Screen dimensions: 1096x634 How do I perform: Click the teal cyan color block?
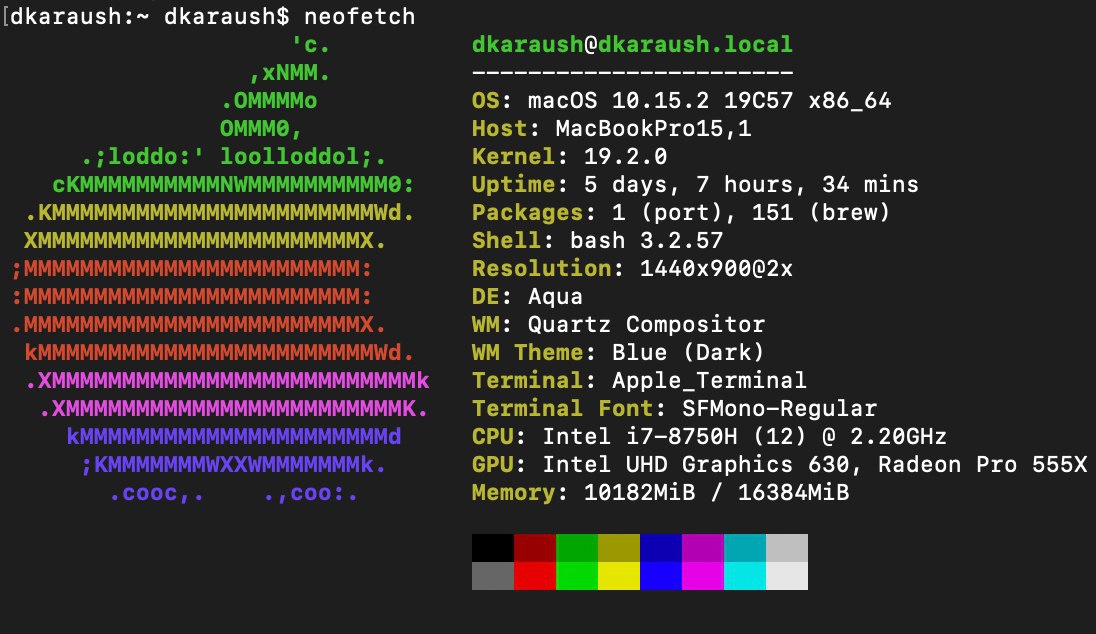click(744, 548)
